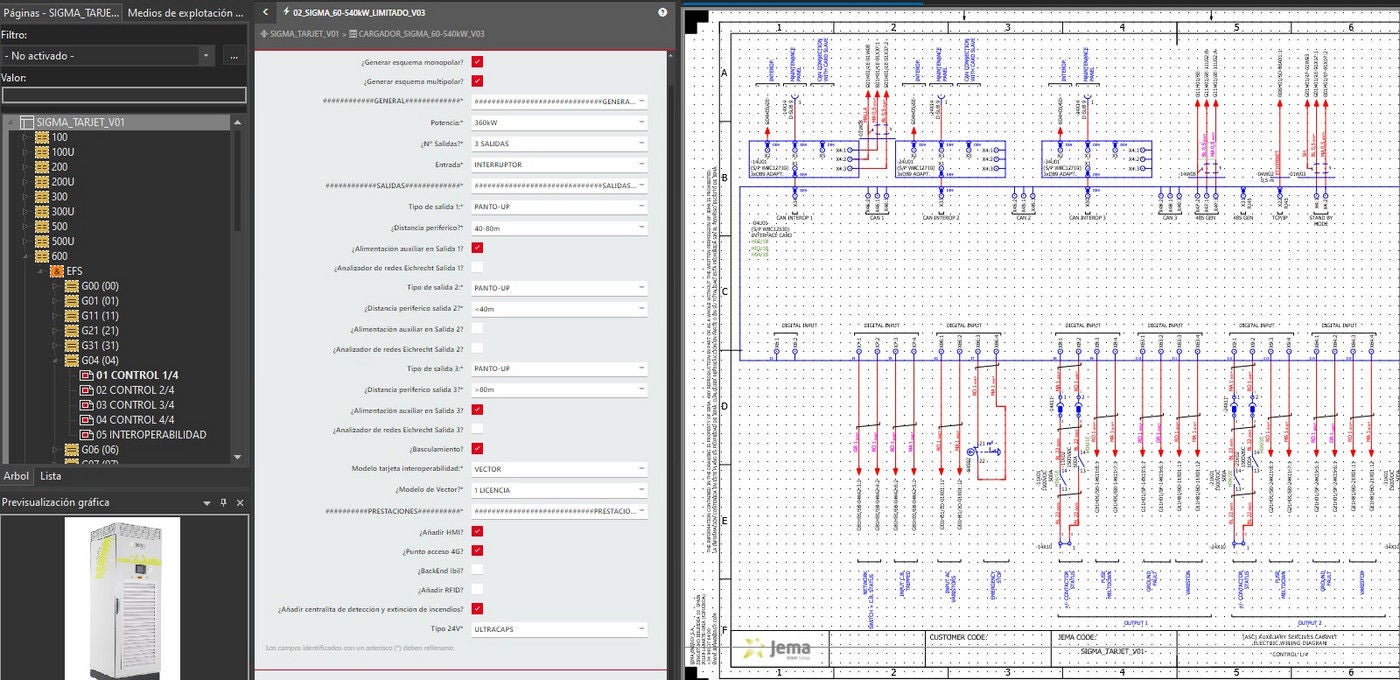This screenshot has height=680, width=1400.
Task: Click the filter browse ellipsis button
Action: [234, 56]
